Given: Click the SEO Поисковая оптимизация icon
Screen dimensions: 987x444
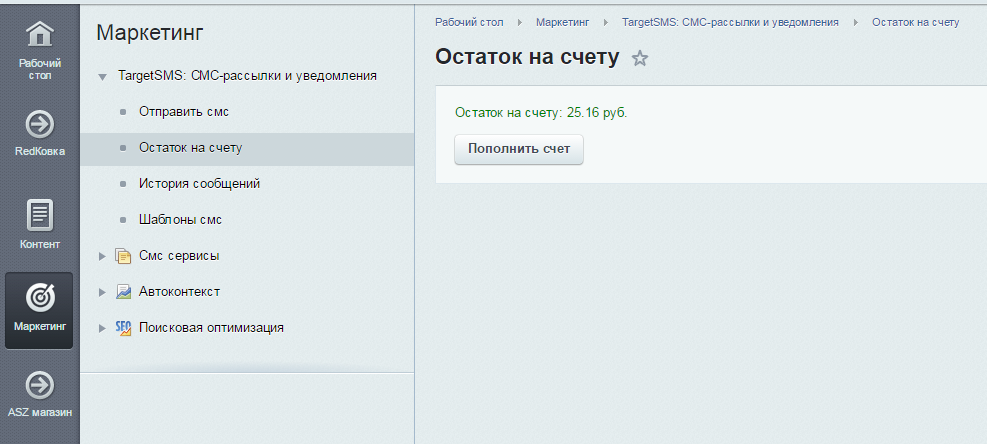Looking at the screenshot, I should coord(124,327).
